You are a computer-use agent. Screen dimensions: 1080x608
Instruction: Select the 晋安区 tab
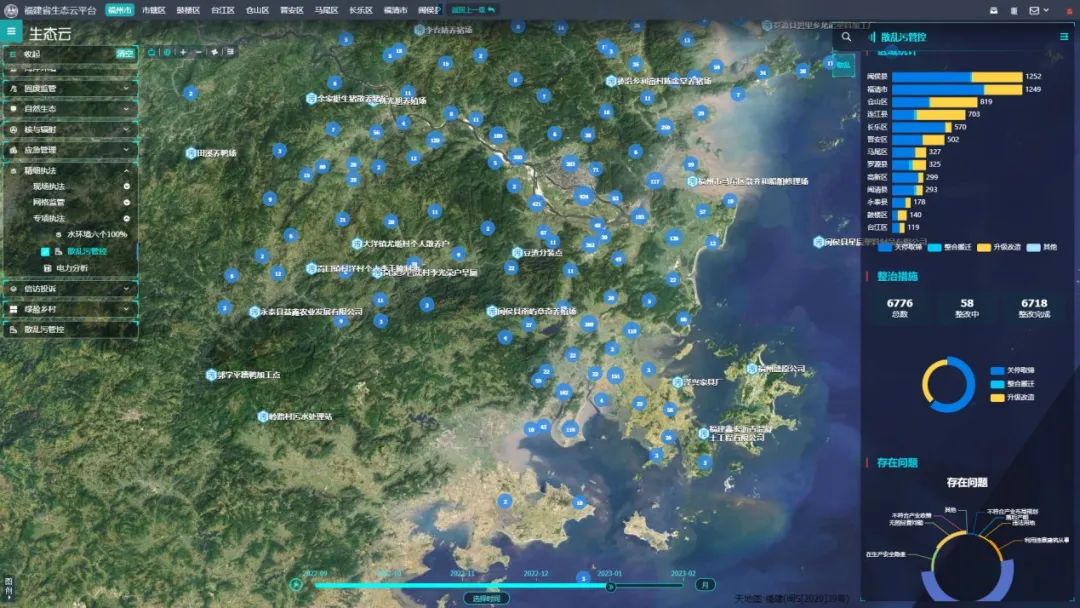[292, 10]
